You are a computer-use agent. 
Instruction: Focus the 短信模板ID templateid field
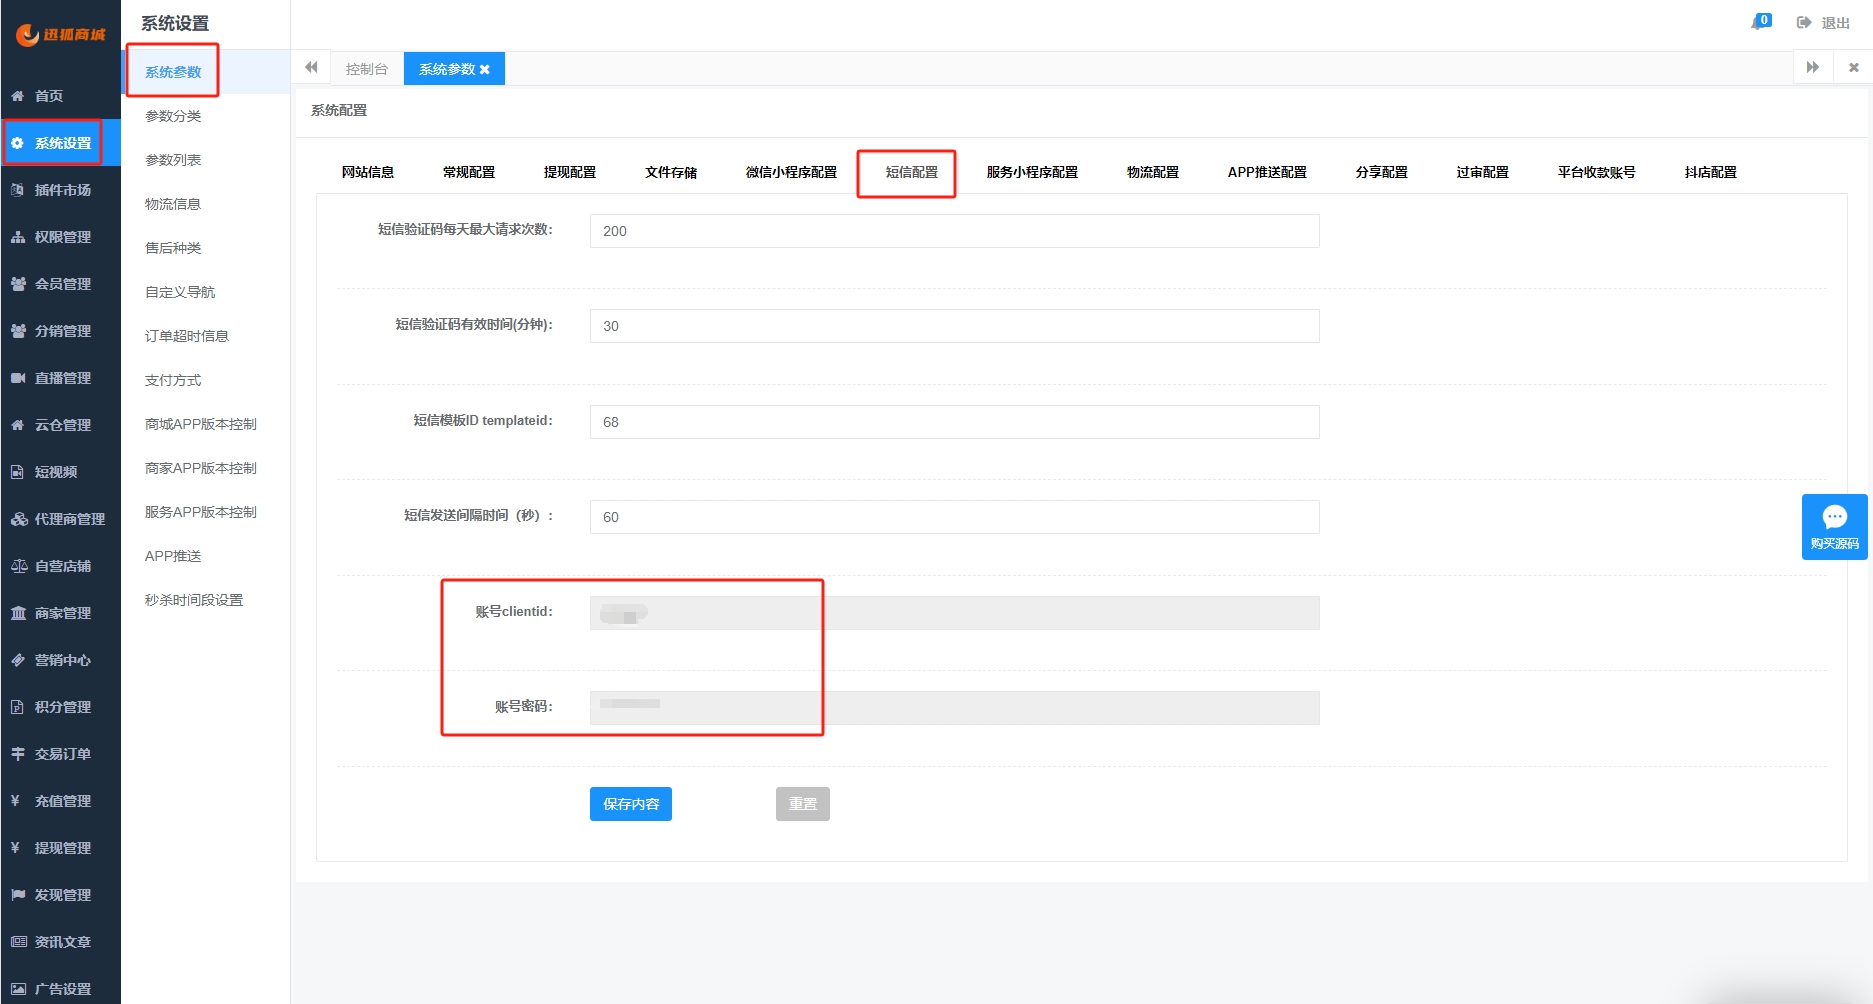pos(955,422)
